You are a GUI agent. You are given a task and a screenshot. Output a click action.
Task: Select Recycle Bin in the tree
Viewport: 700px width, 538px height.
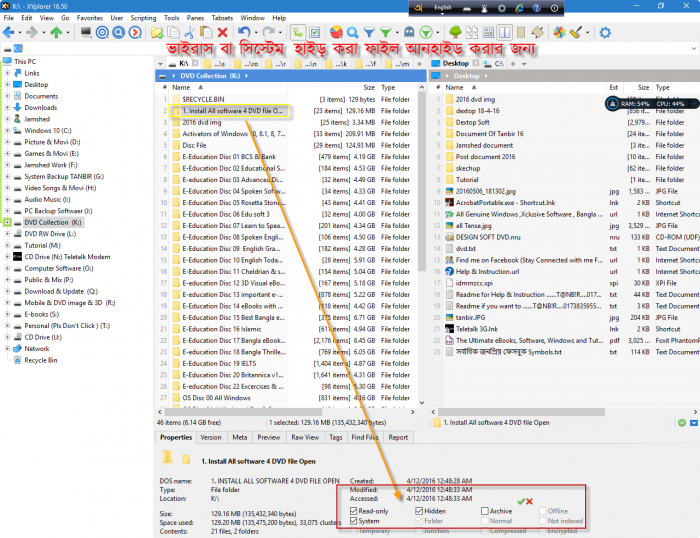[x=41, y=360]
